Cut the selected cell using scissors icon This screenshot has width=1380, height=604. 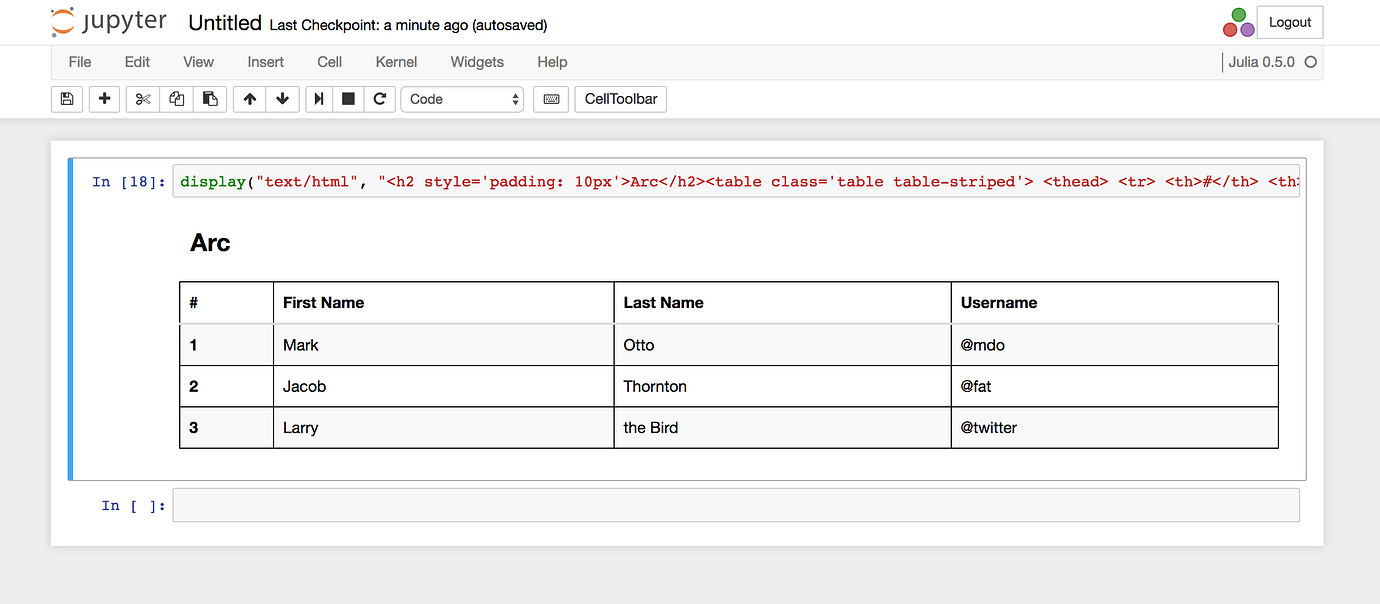(x=141, y=99)
